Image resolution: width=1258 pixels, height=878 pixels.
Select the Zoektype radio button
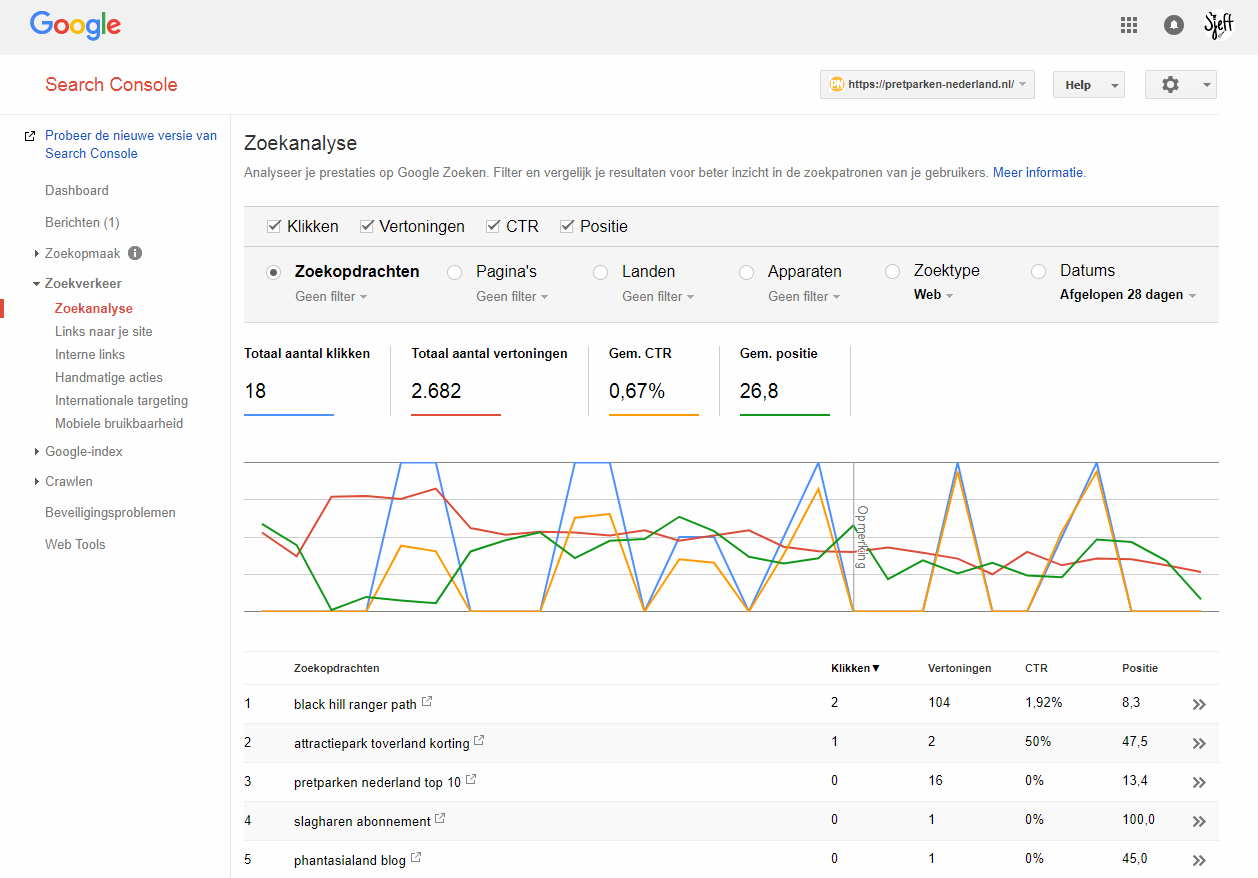pyautogui.click(x=892, y=272)
